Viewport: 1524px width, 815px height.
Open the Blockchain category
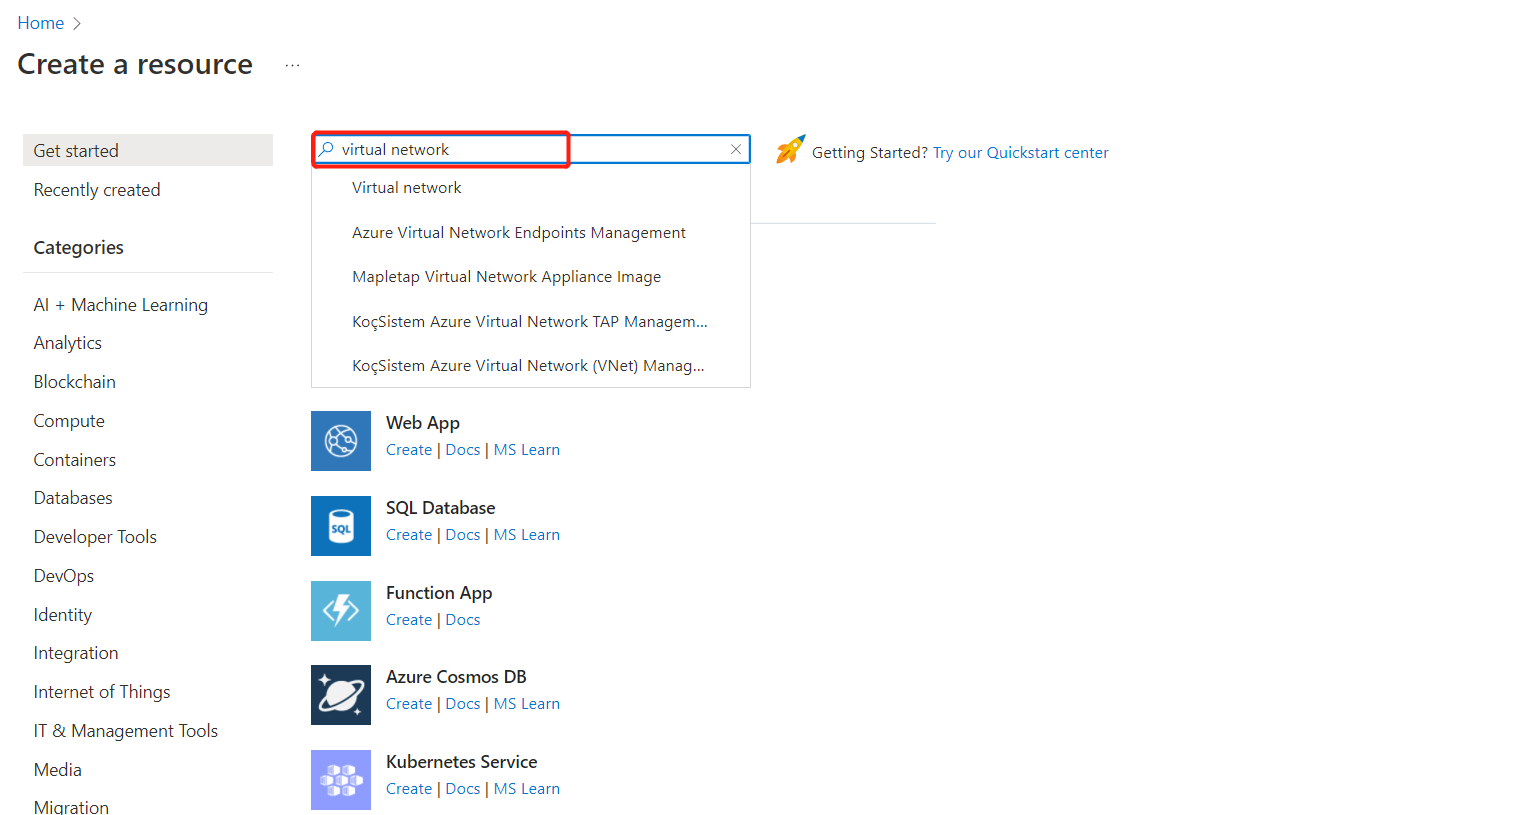click(75, 382)
